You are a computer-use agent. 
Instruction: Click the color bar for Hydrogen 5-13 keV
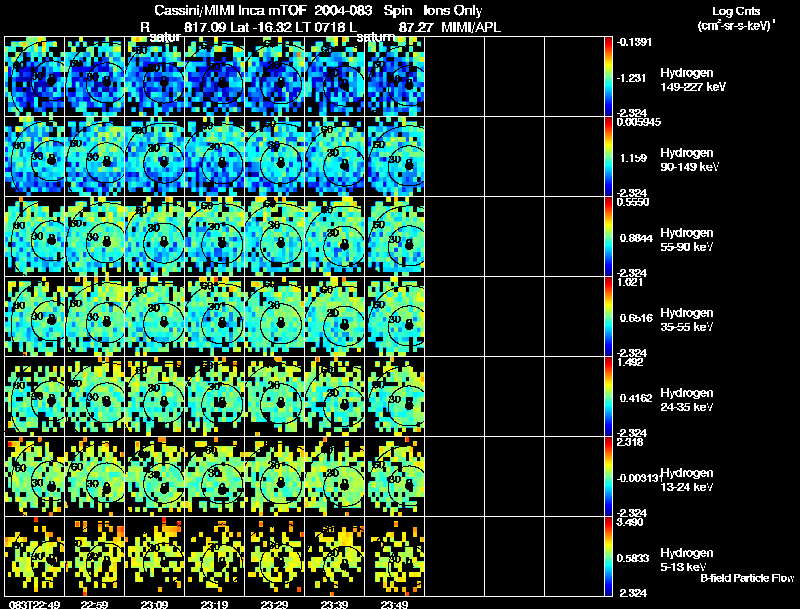pyautogui.click(x=608, y=556)
